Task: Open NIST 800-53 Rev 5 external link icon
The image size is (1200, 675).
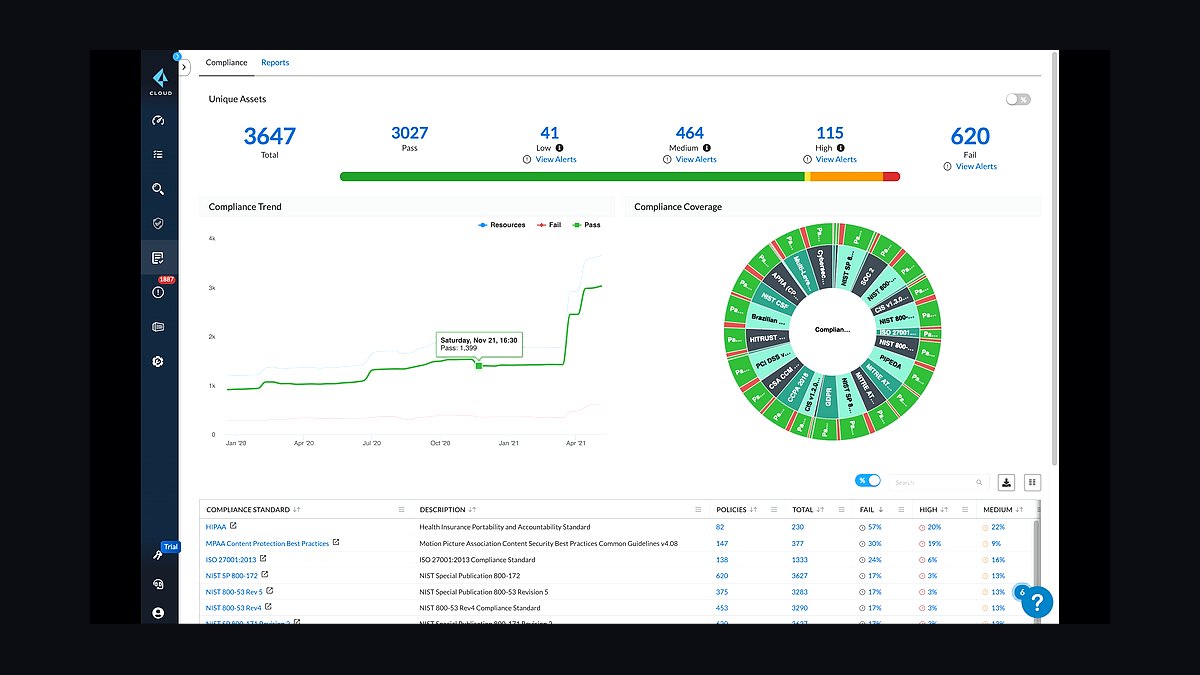Action: [270, 591]
